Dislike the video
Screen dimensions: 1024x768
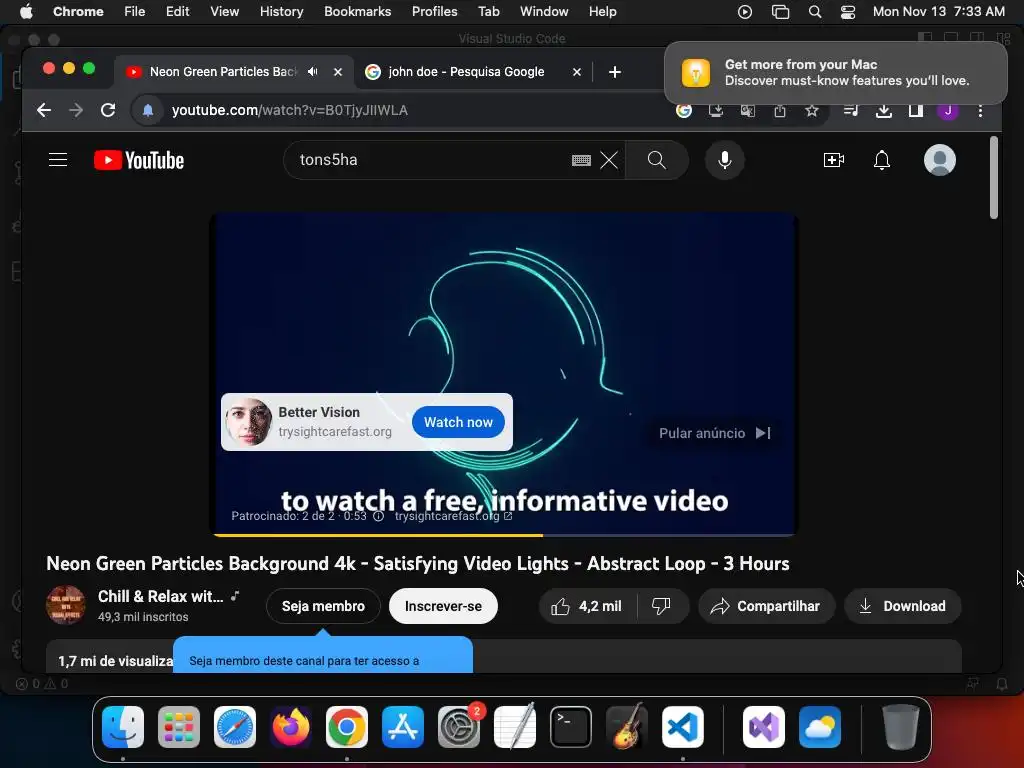click(662, 606)
